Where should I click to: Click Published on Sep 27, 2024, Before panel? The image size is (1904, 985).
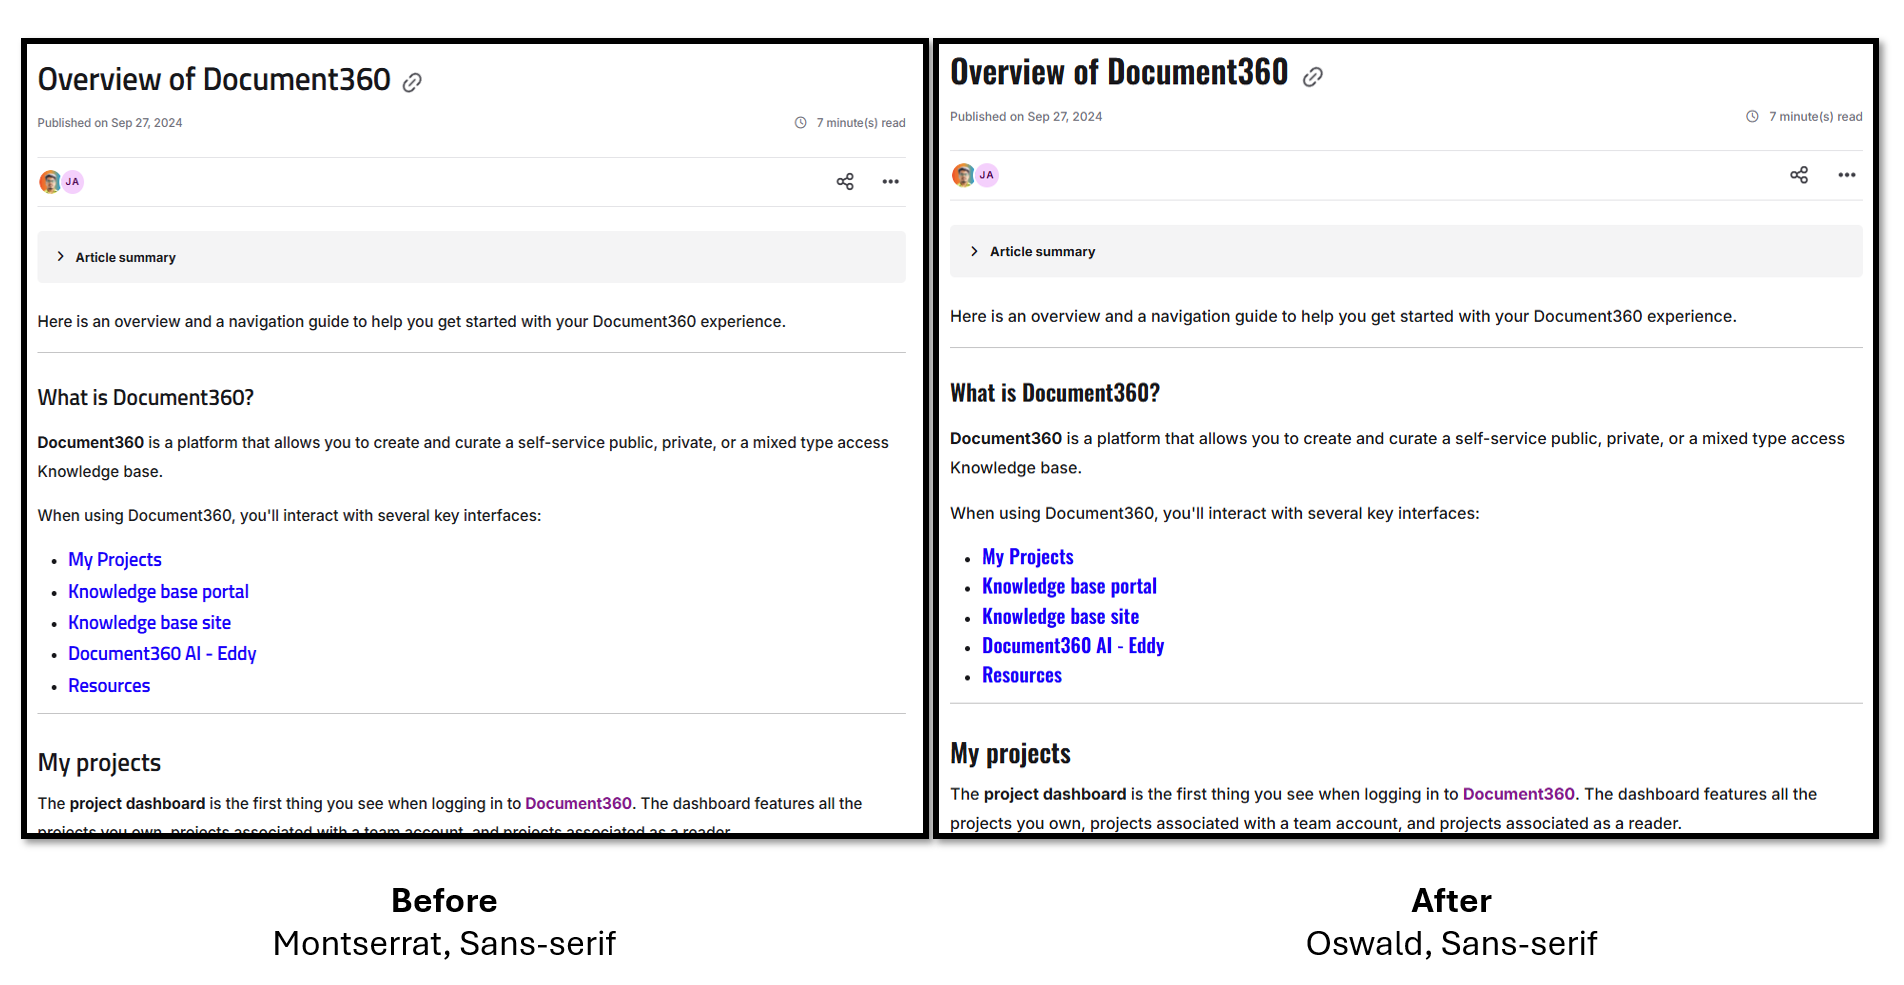pyautogui.click(x=110, y=123)
